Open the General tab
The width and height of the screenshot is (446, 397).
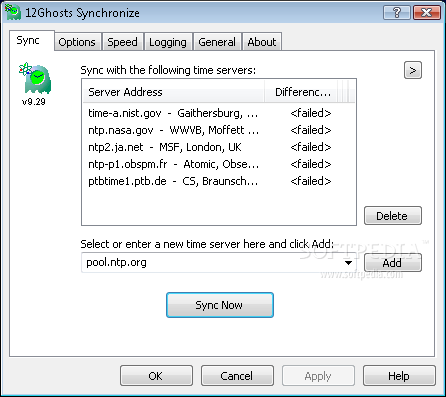click(x=217, y=42)
